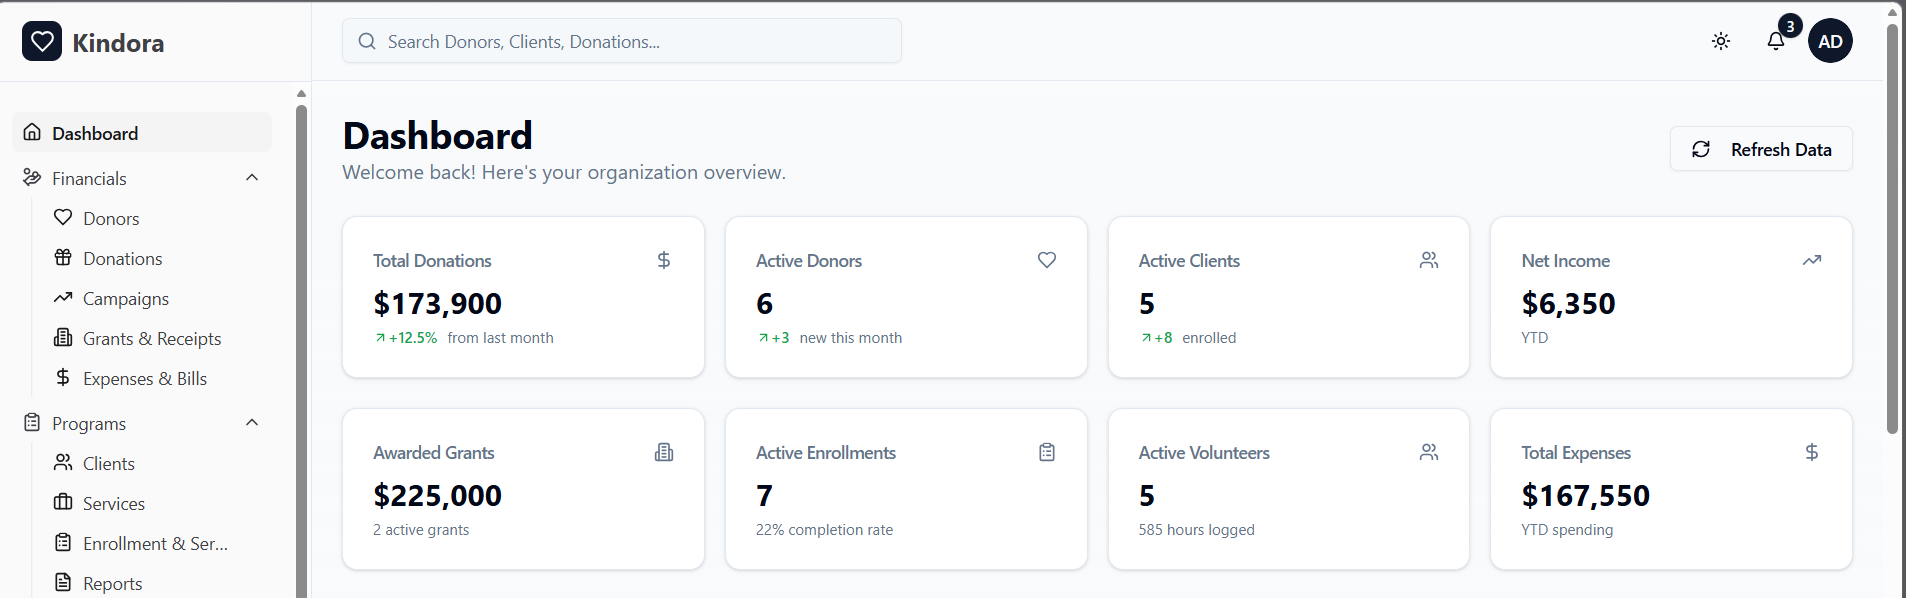
Task: Click the $225,000 Awarded Grants value
Action: [x=437, y=495]
